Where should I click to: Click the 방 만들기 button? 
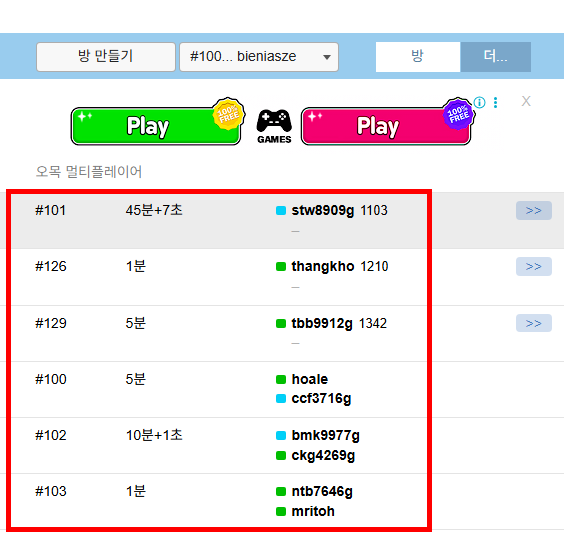pyautogui.click(x=106, y=57)
